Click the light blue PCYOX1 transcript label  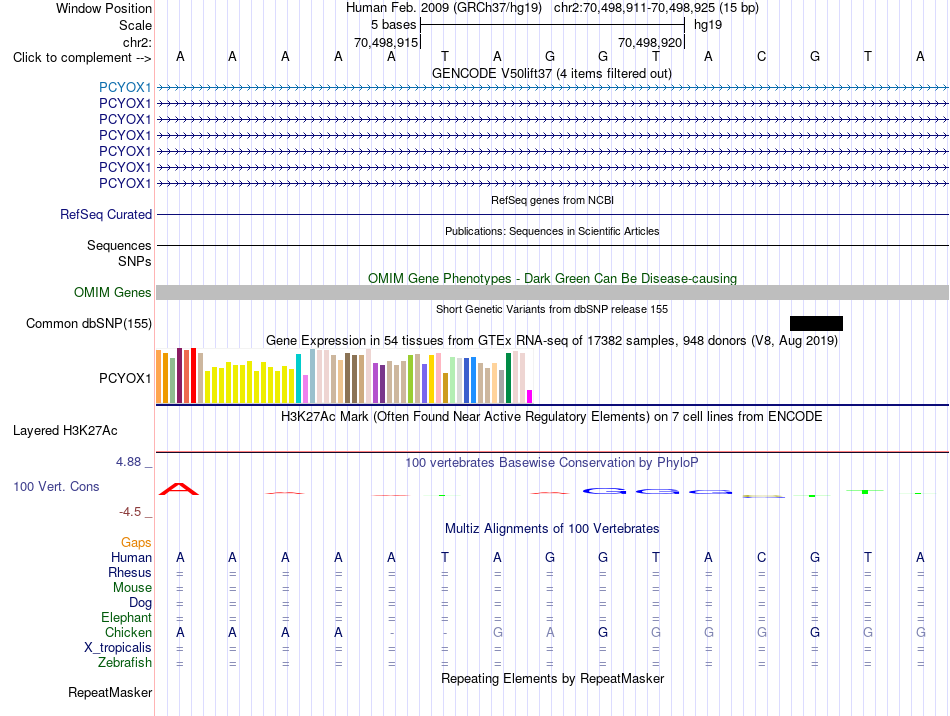click(x=125, y=87)
